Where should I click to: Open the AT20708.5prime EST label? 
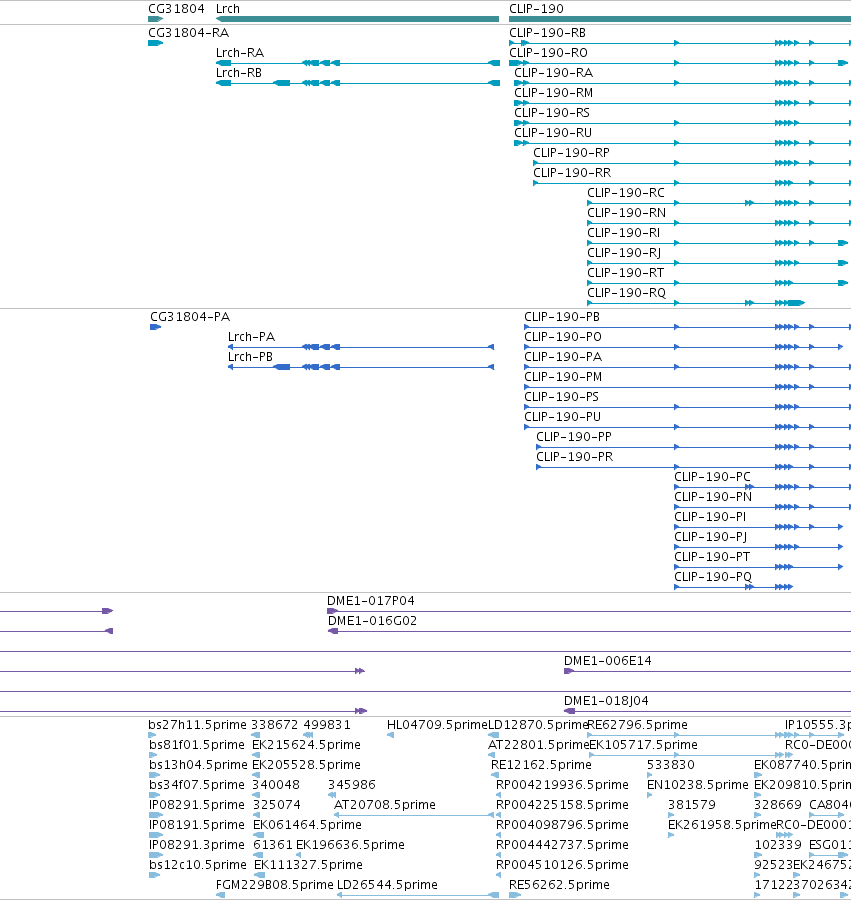[385, 805]
